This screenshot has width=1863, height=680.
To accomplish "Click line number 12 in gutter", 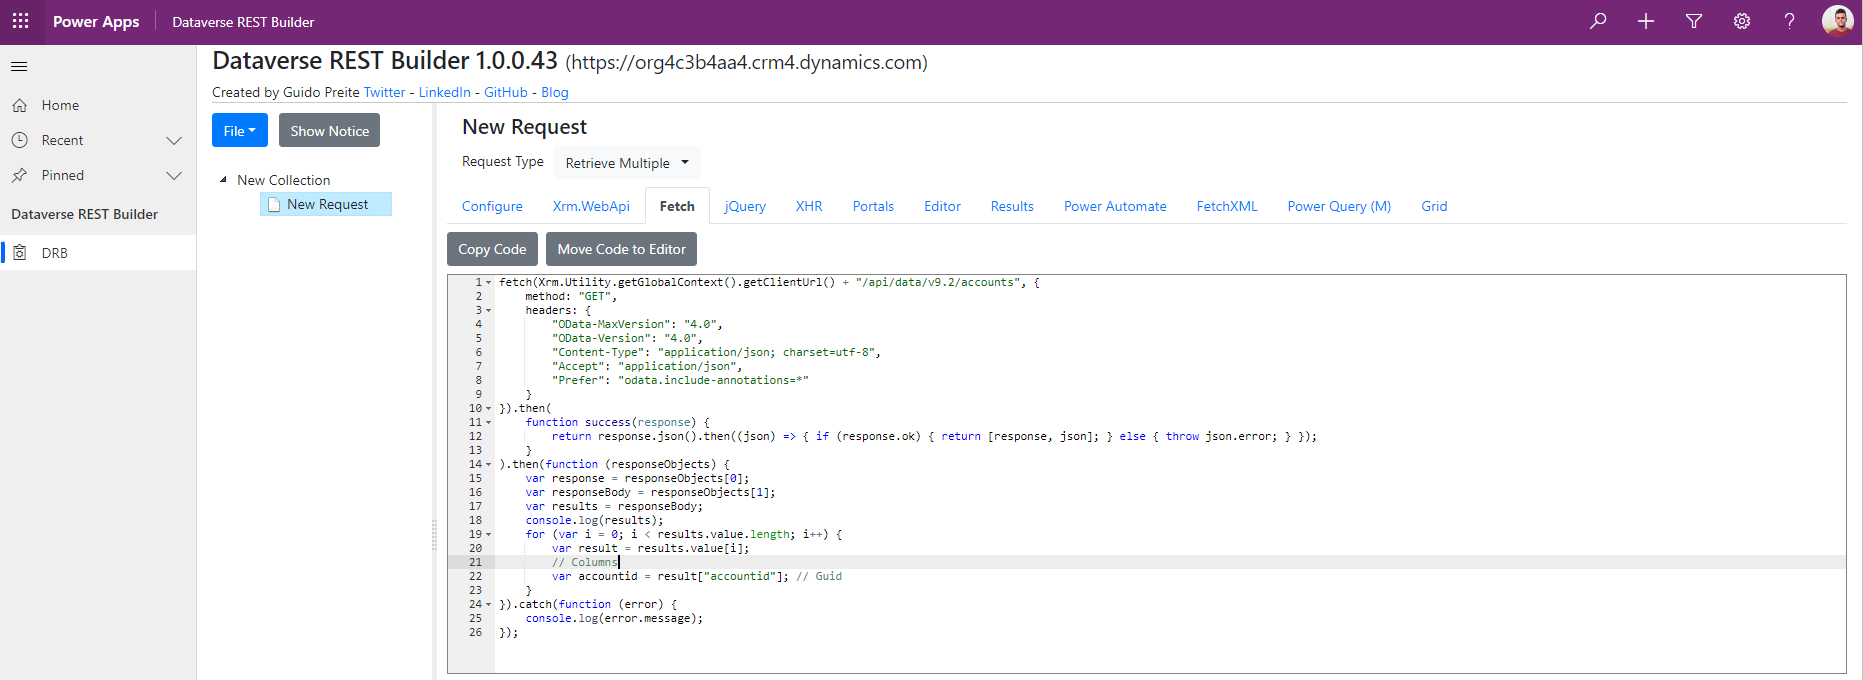I will 475,437.
